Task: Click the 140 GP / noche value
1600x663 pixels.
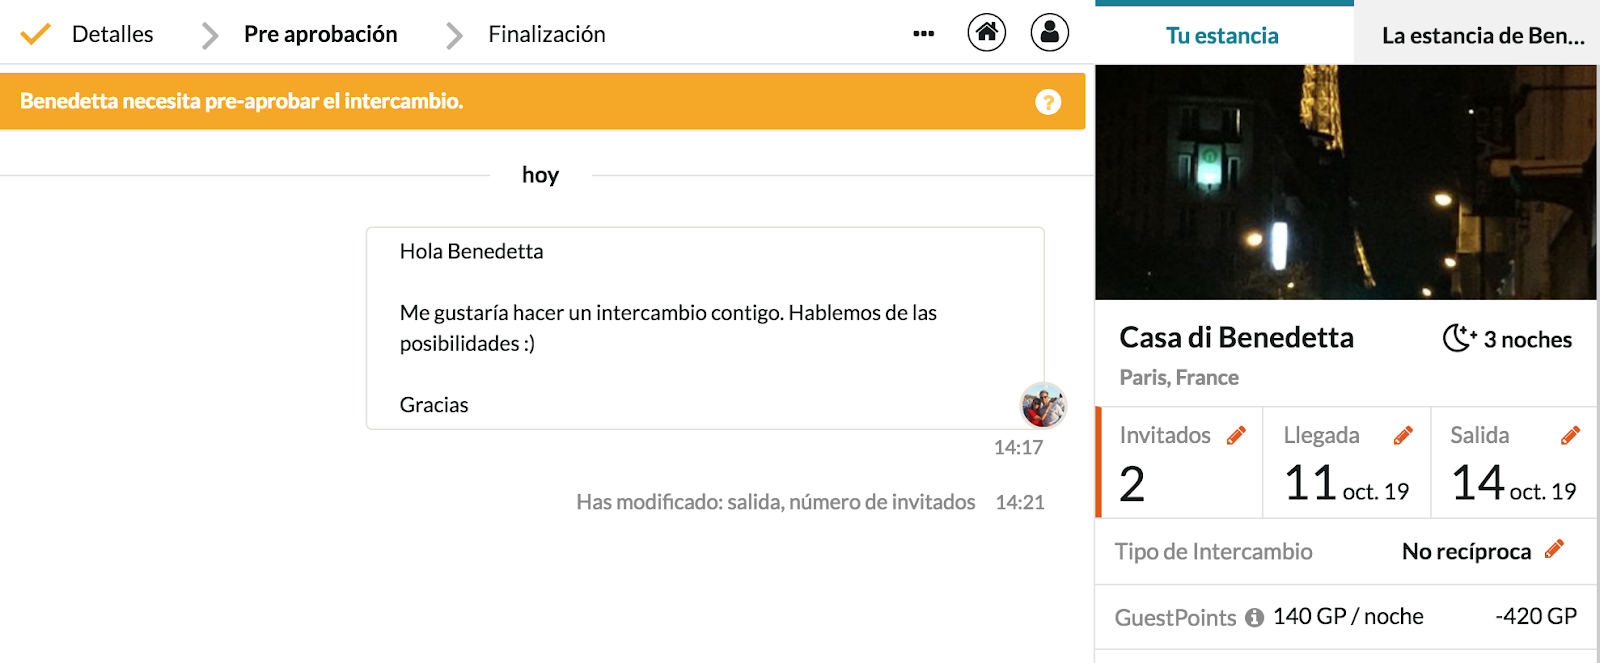Action: 1348,617
